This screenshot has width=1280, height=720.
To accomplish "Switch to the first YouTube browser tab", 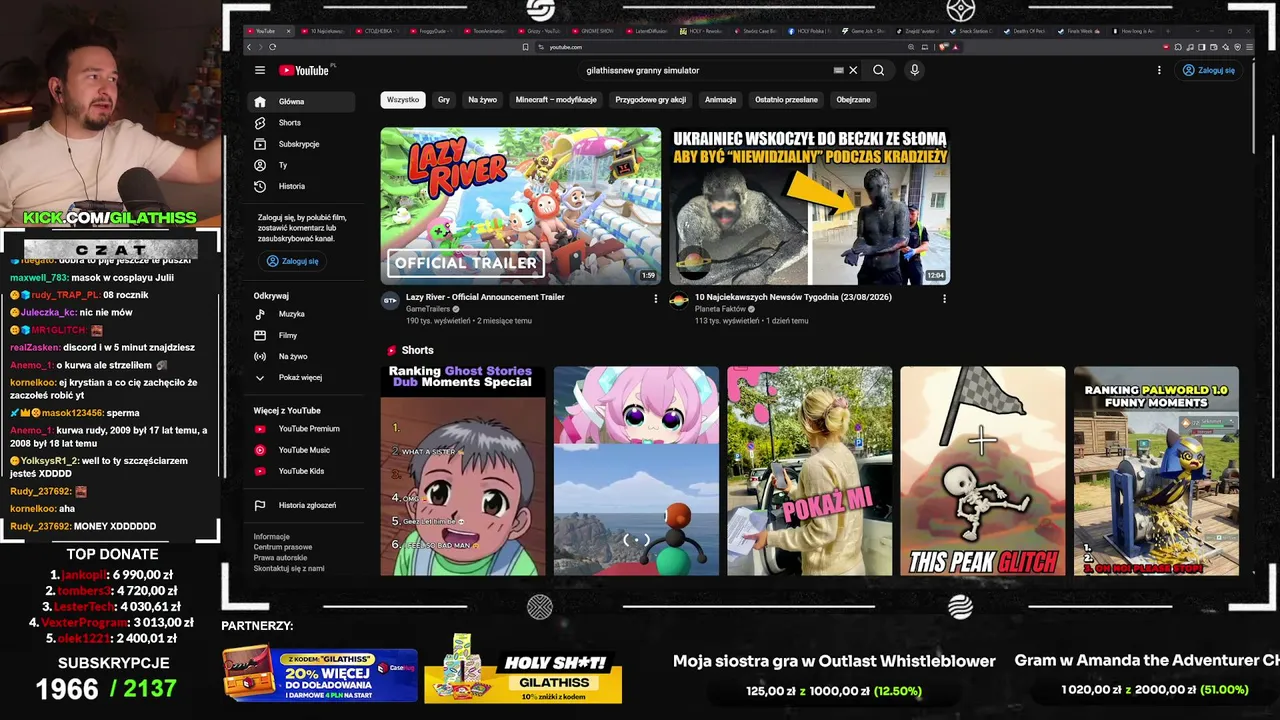I will (x=266, y=31).
